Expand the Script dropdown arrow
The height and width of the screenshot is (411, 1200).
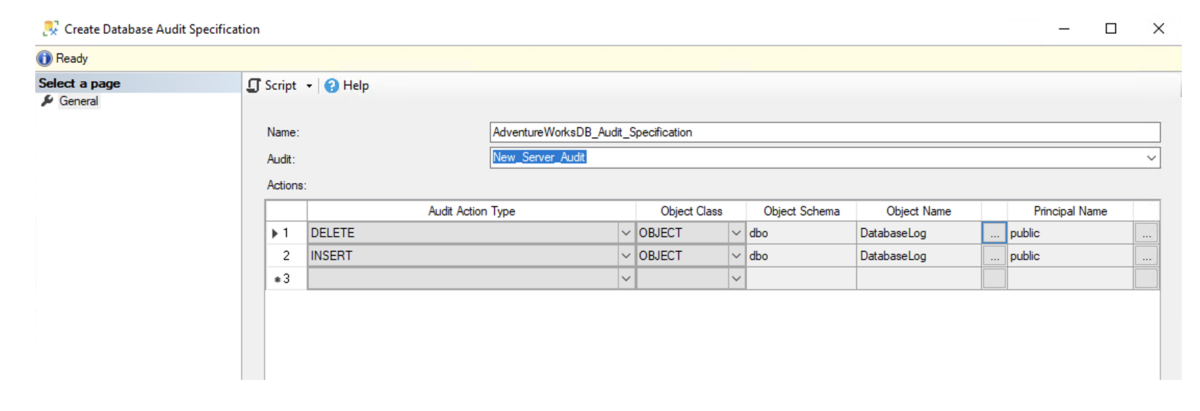click(x=309, y=86)
